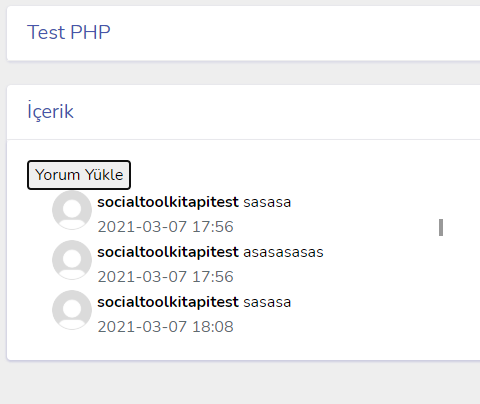Open avatar of first sasasa comment at 17:56
The image size is (480, 404).
coord(72,210)
